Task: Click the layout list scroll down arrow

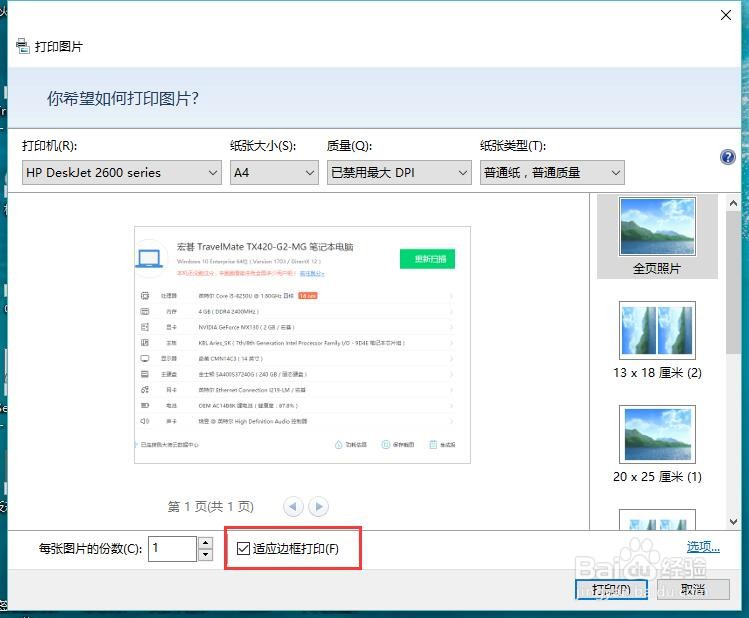Action: pyautogui.click(x=733, y=522)
